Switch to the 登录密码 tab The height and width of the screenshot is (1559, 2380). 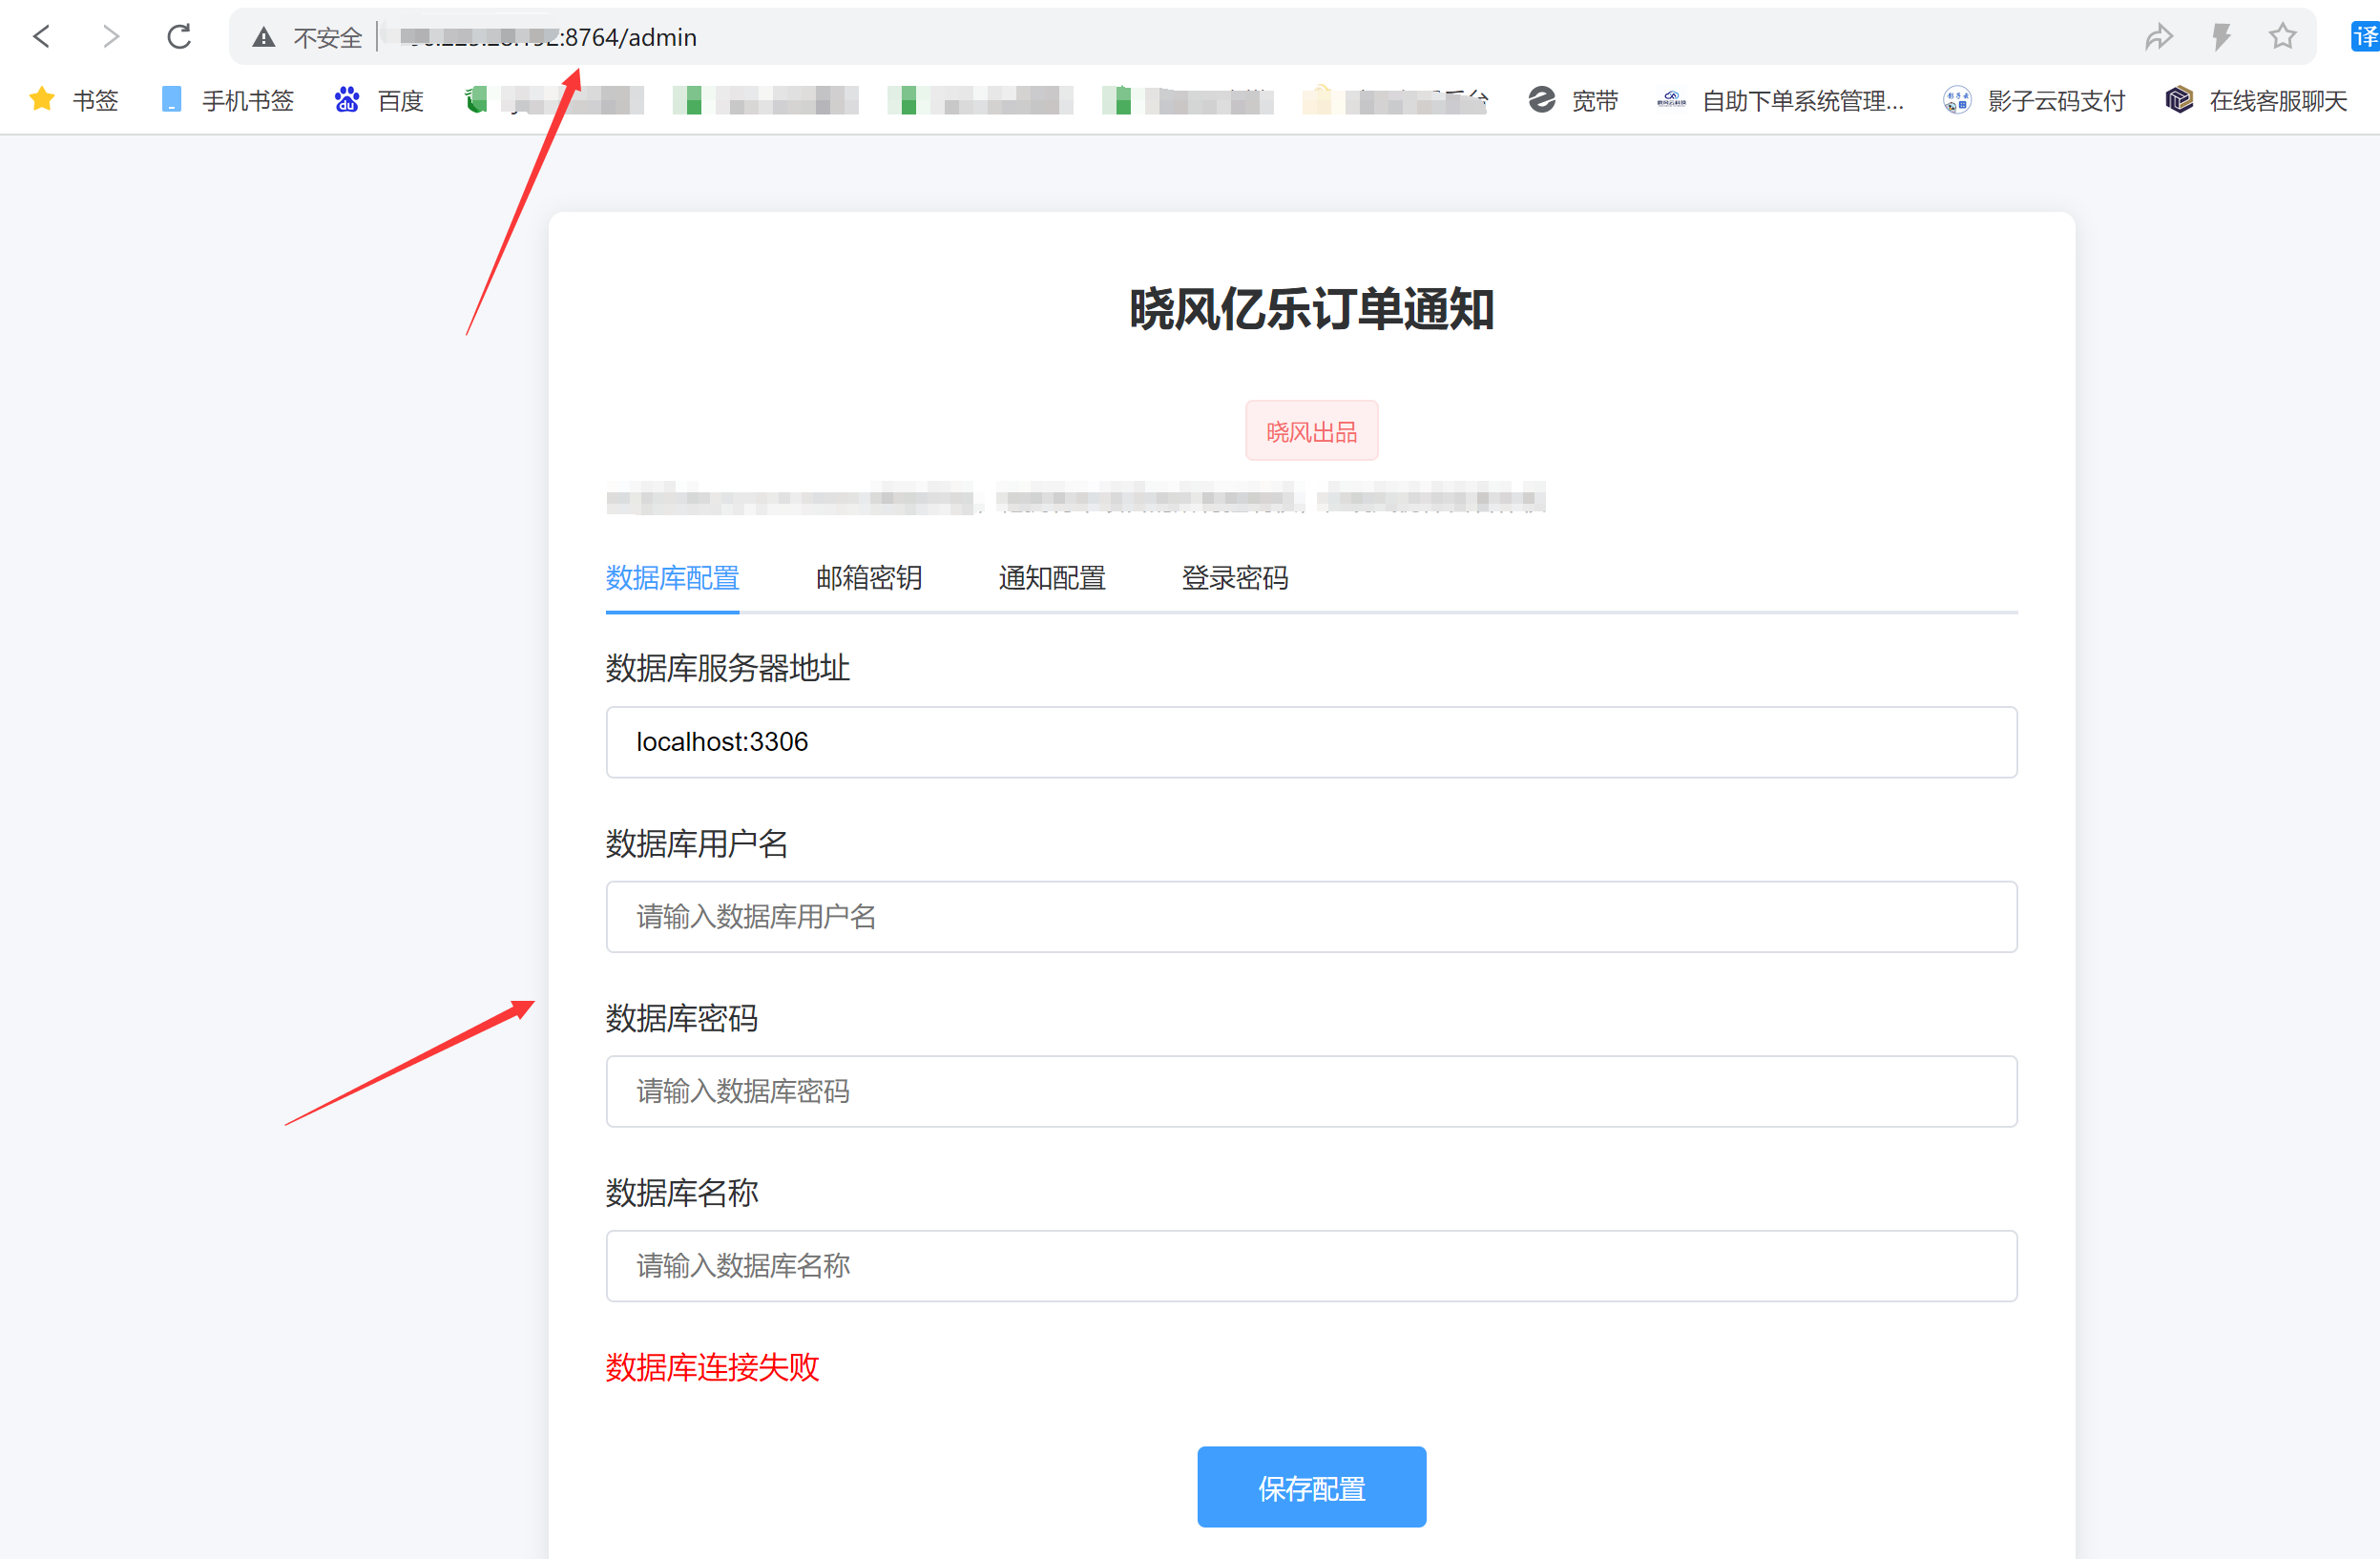click(1234, 578)
